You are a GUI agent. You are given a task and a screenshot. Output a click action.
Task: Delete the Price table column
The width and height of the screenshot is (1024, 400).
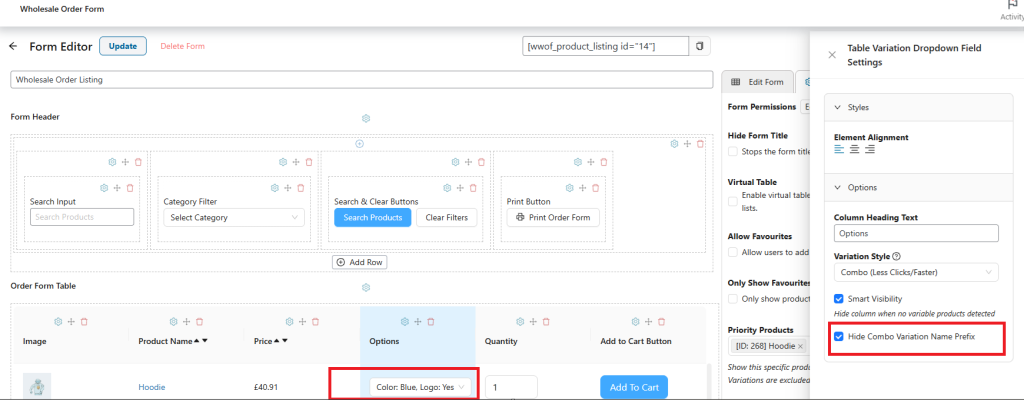315,322
